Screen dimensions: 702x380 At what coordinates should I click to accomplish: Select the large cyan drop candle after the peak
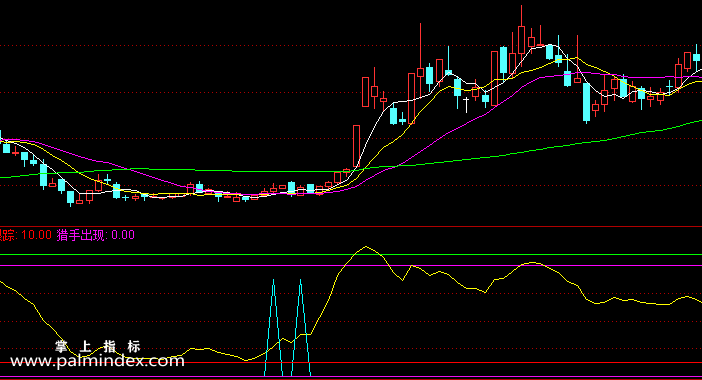point(586,102)
